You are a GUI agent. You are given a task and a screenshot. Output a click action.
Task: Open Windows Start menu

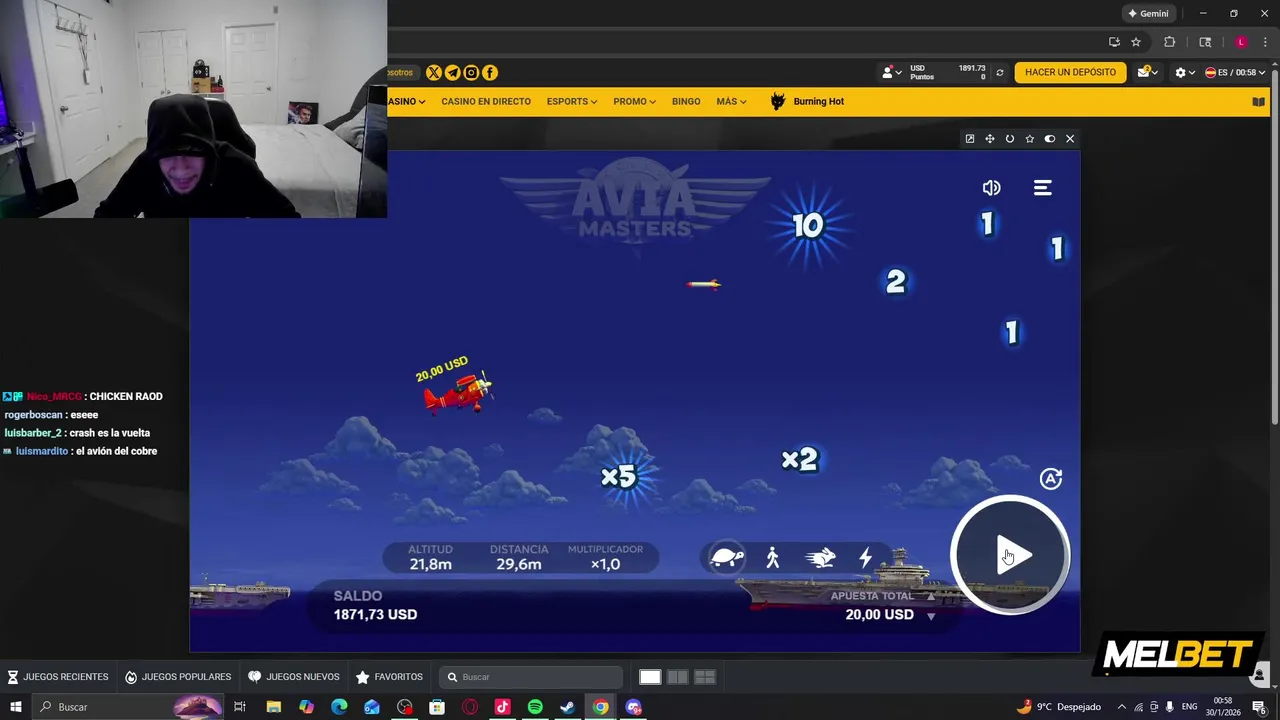click(x=15, y=707)
